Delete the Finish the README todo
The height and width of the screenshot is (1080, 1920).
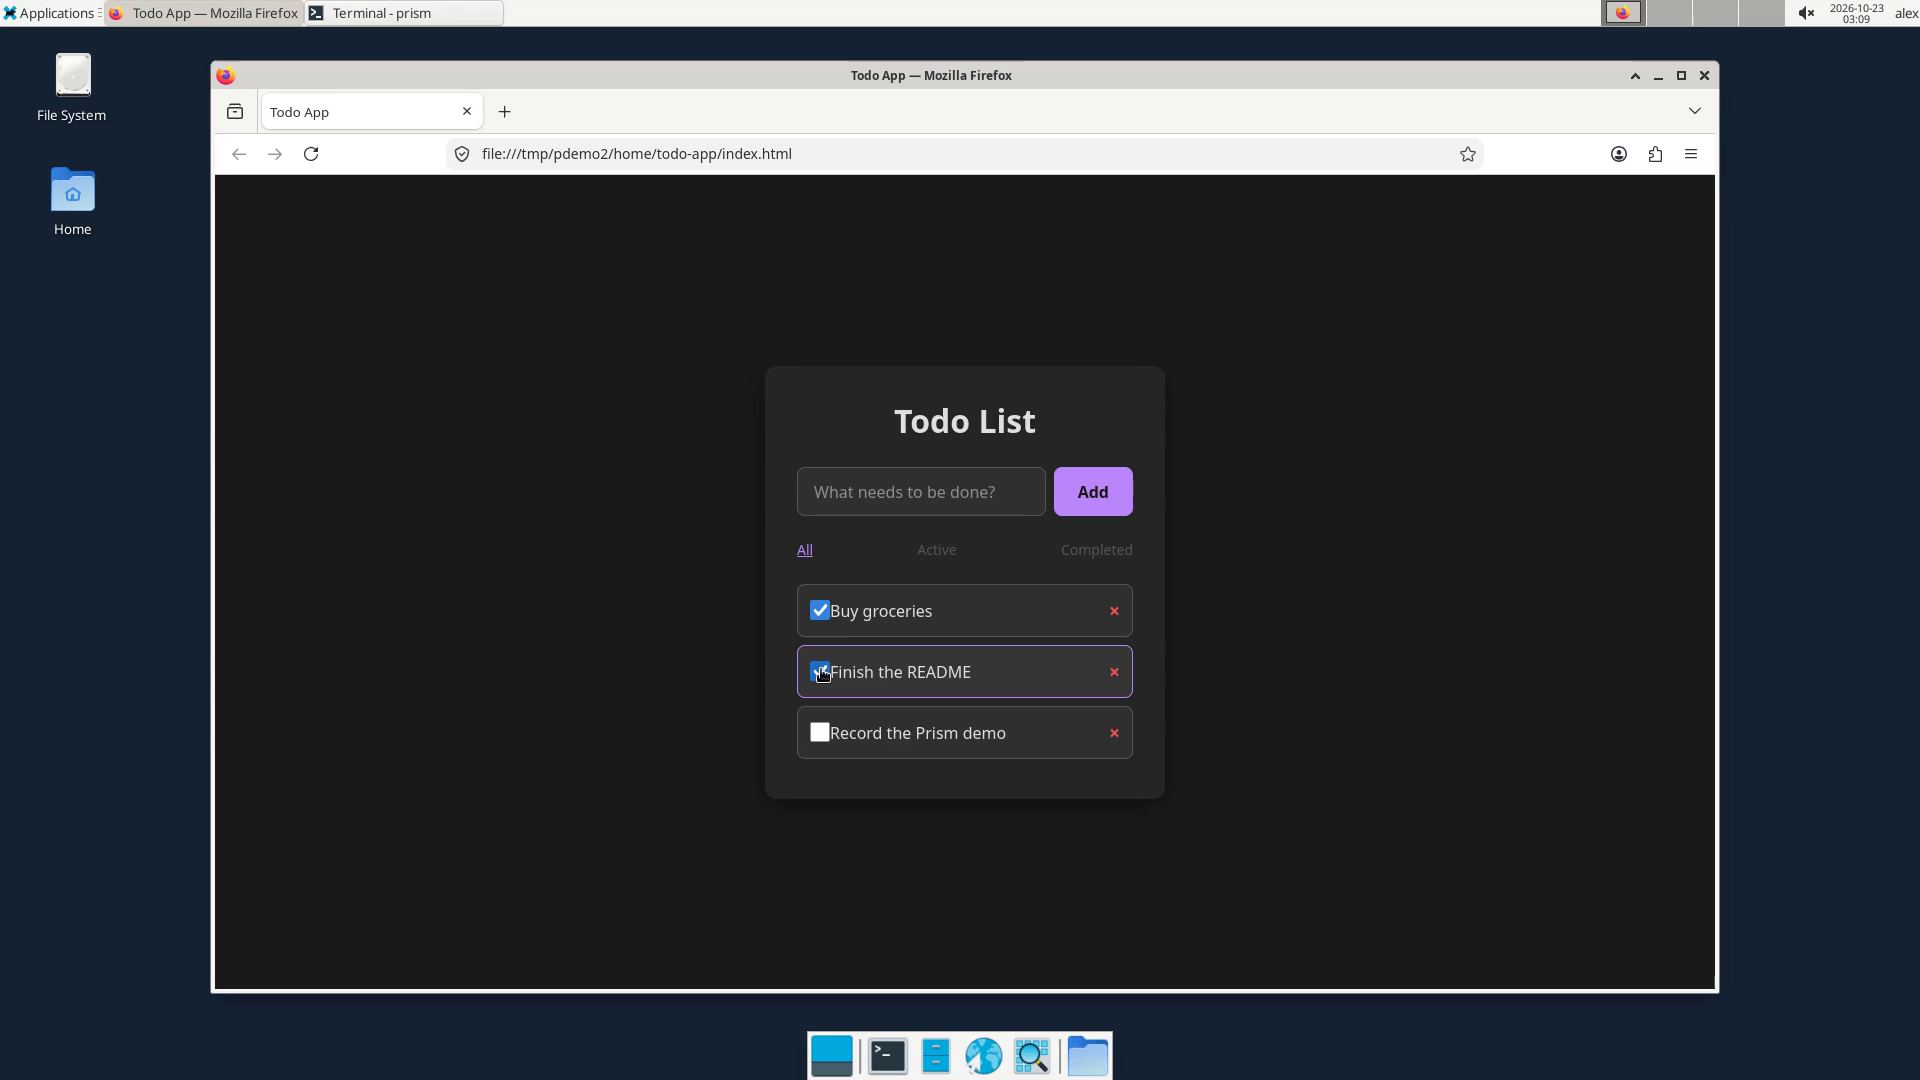[1114, 672]
